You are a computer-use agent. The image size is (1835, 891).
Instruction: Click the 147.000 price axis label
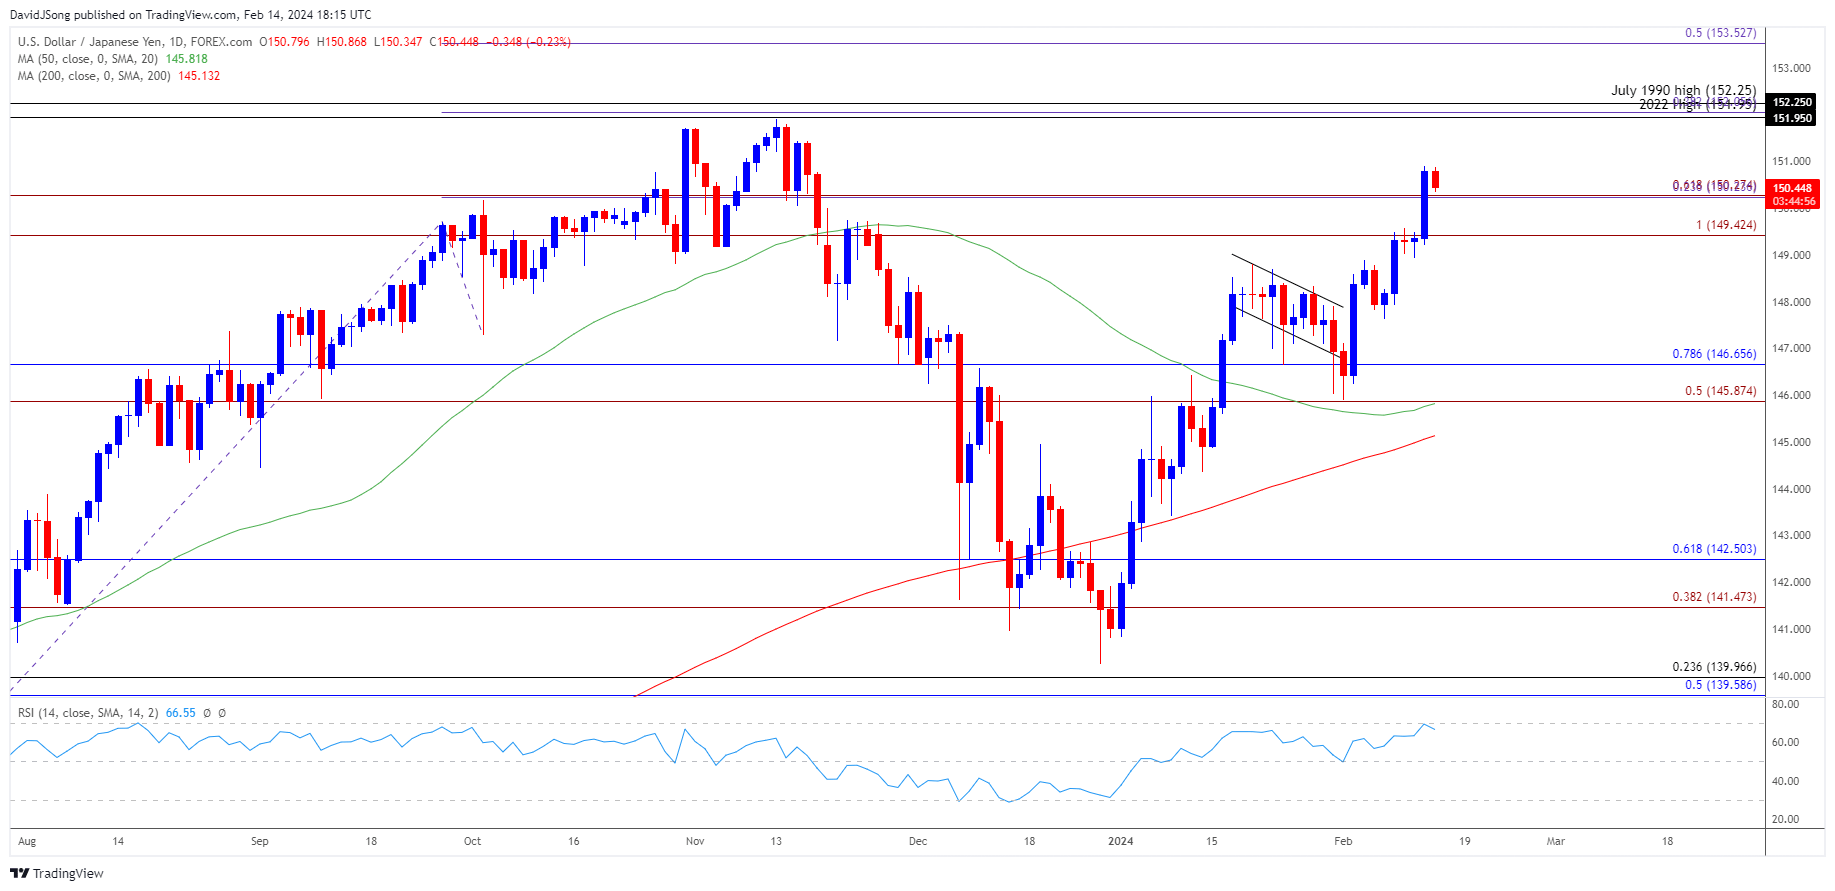[x=1791, y=348]
